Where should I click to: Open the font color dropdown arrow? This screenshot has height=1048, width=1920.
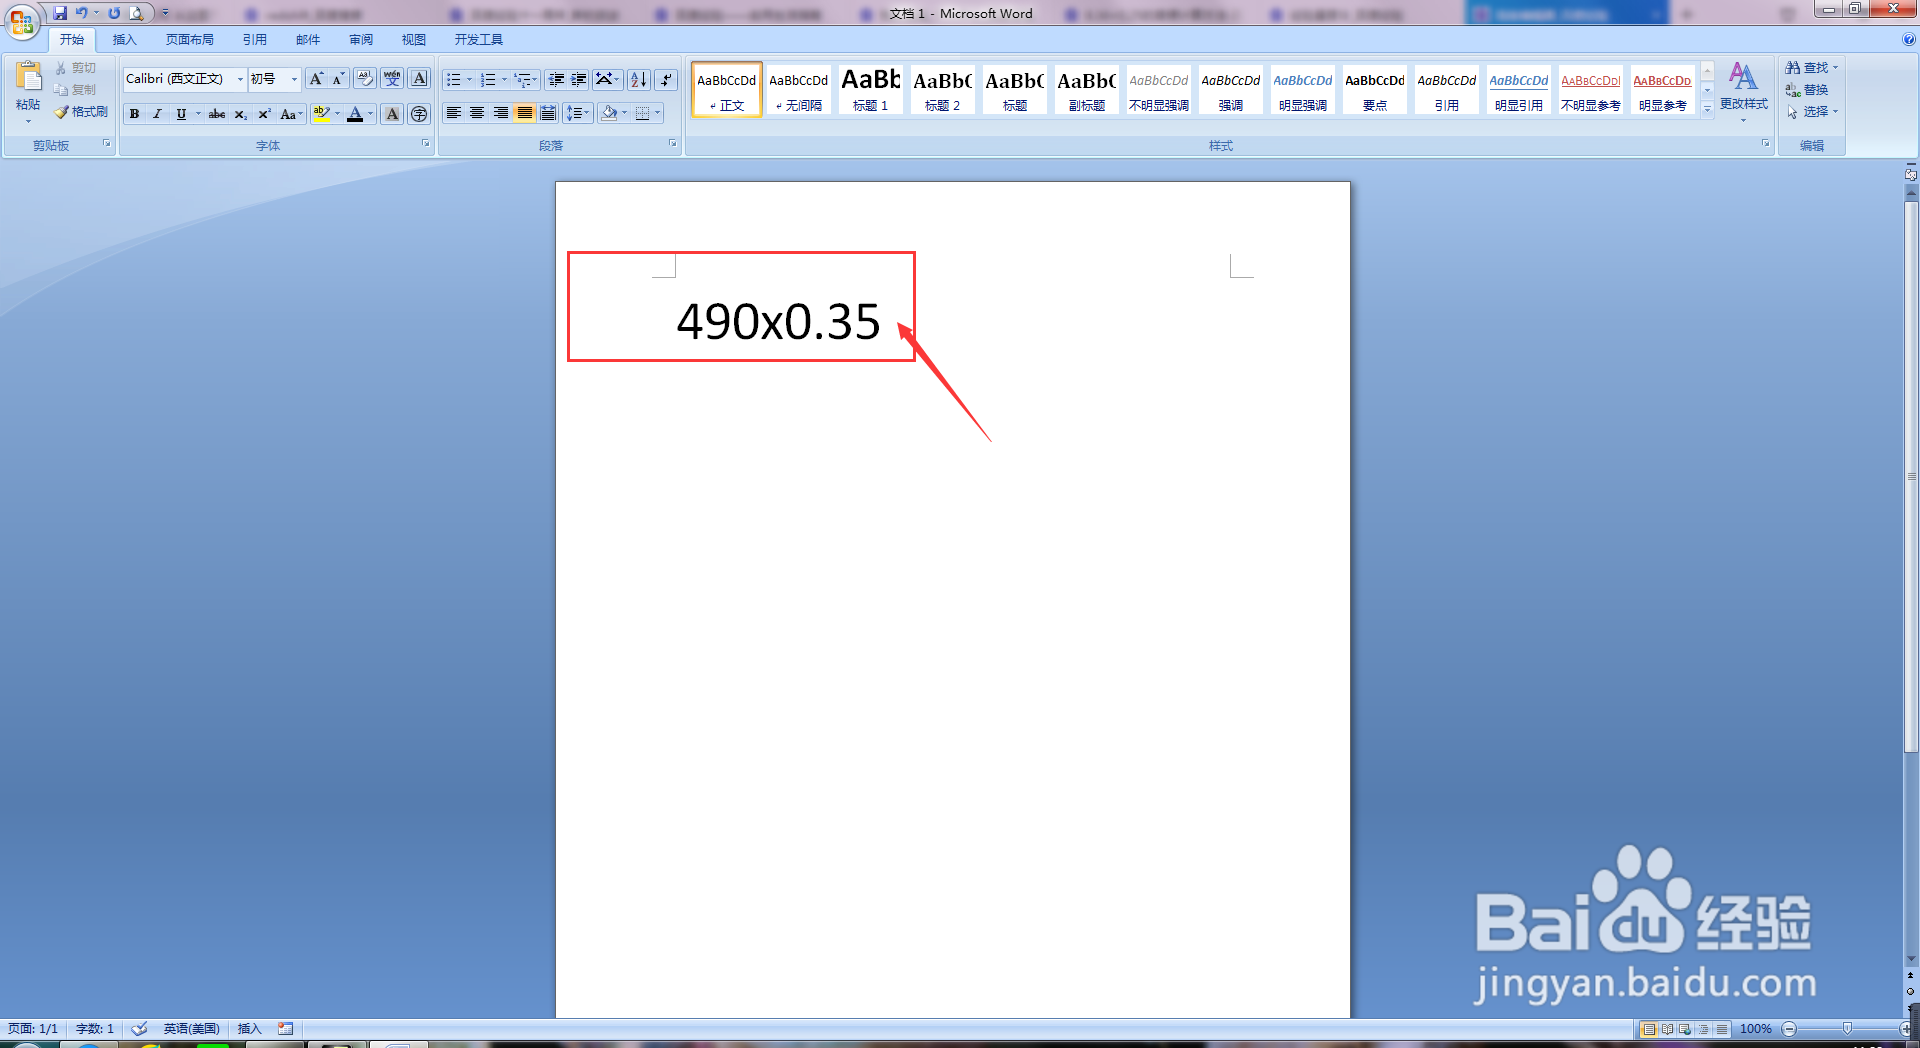pos(370,114)
